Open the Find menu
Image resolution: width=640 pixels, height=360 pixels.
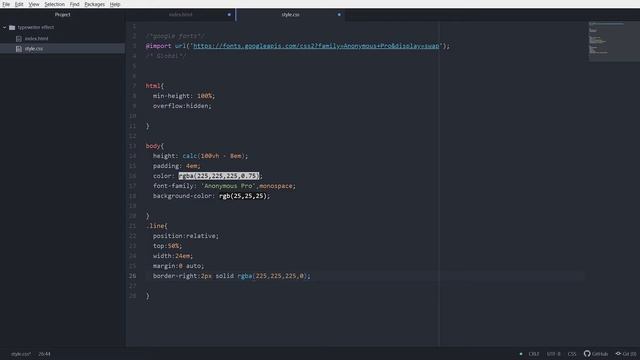tap(74, 4)
